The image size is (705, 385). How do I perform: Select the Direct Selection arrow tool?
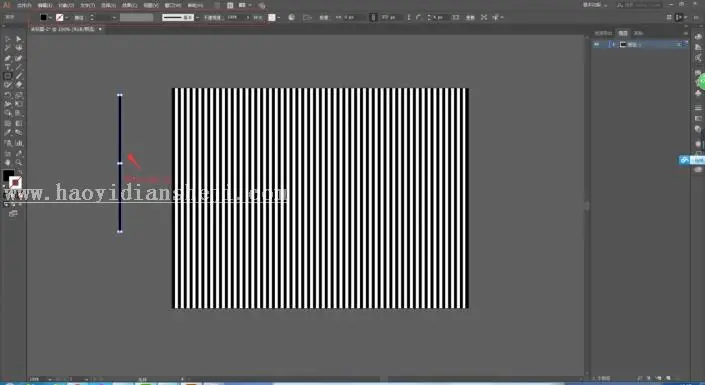coord(19,39)
